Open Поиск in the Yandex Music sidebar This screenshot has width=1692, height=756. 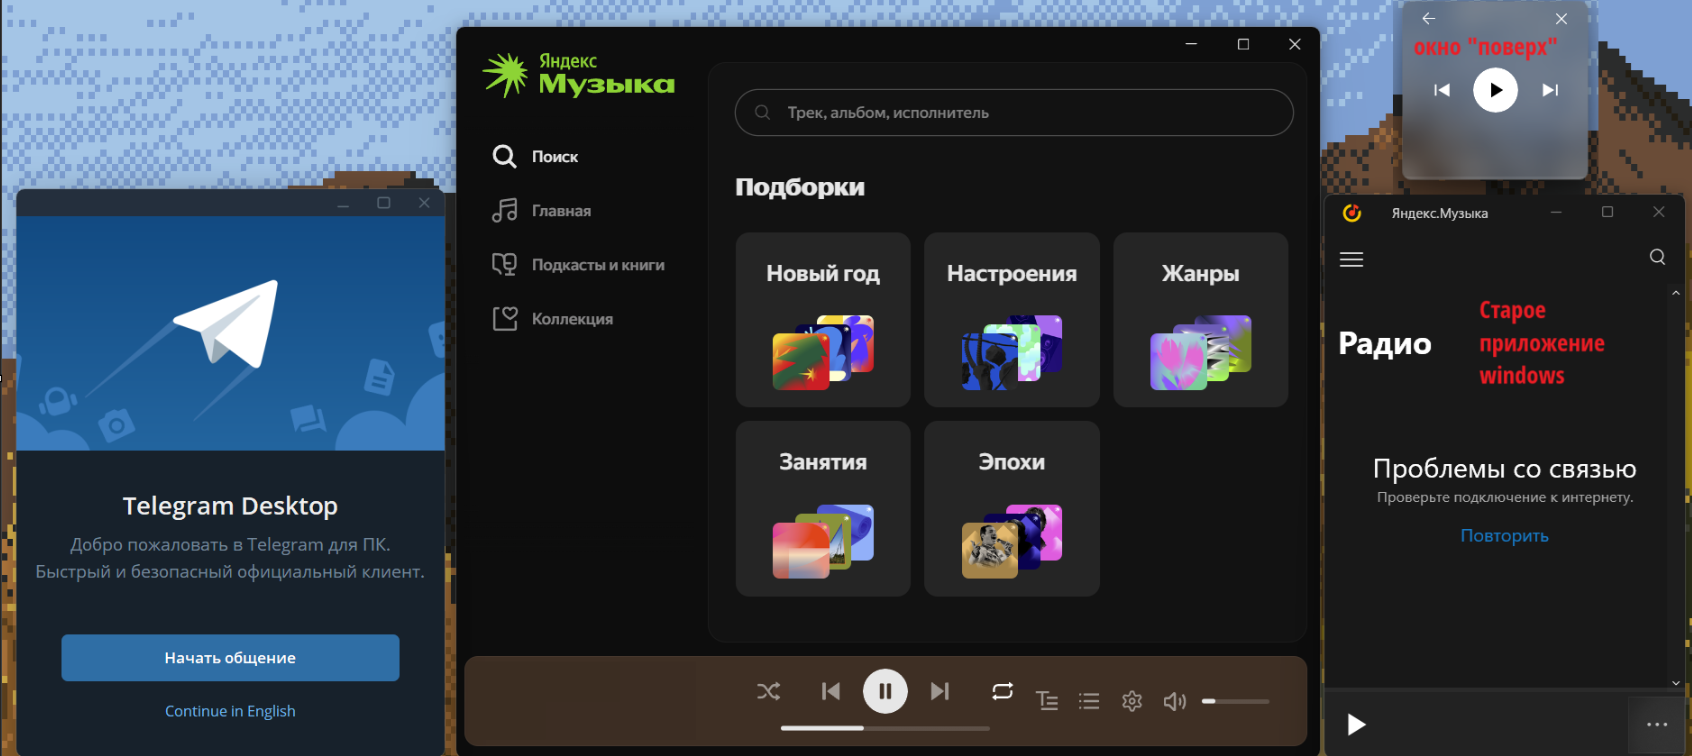pos(535,156)
